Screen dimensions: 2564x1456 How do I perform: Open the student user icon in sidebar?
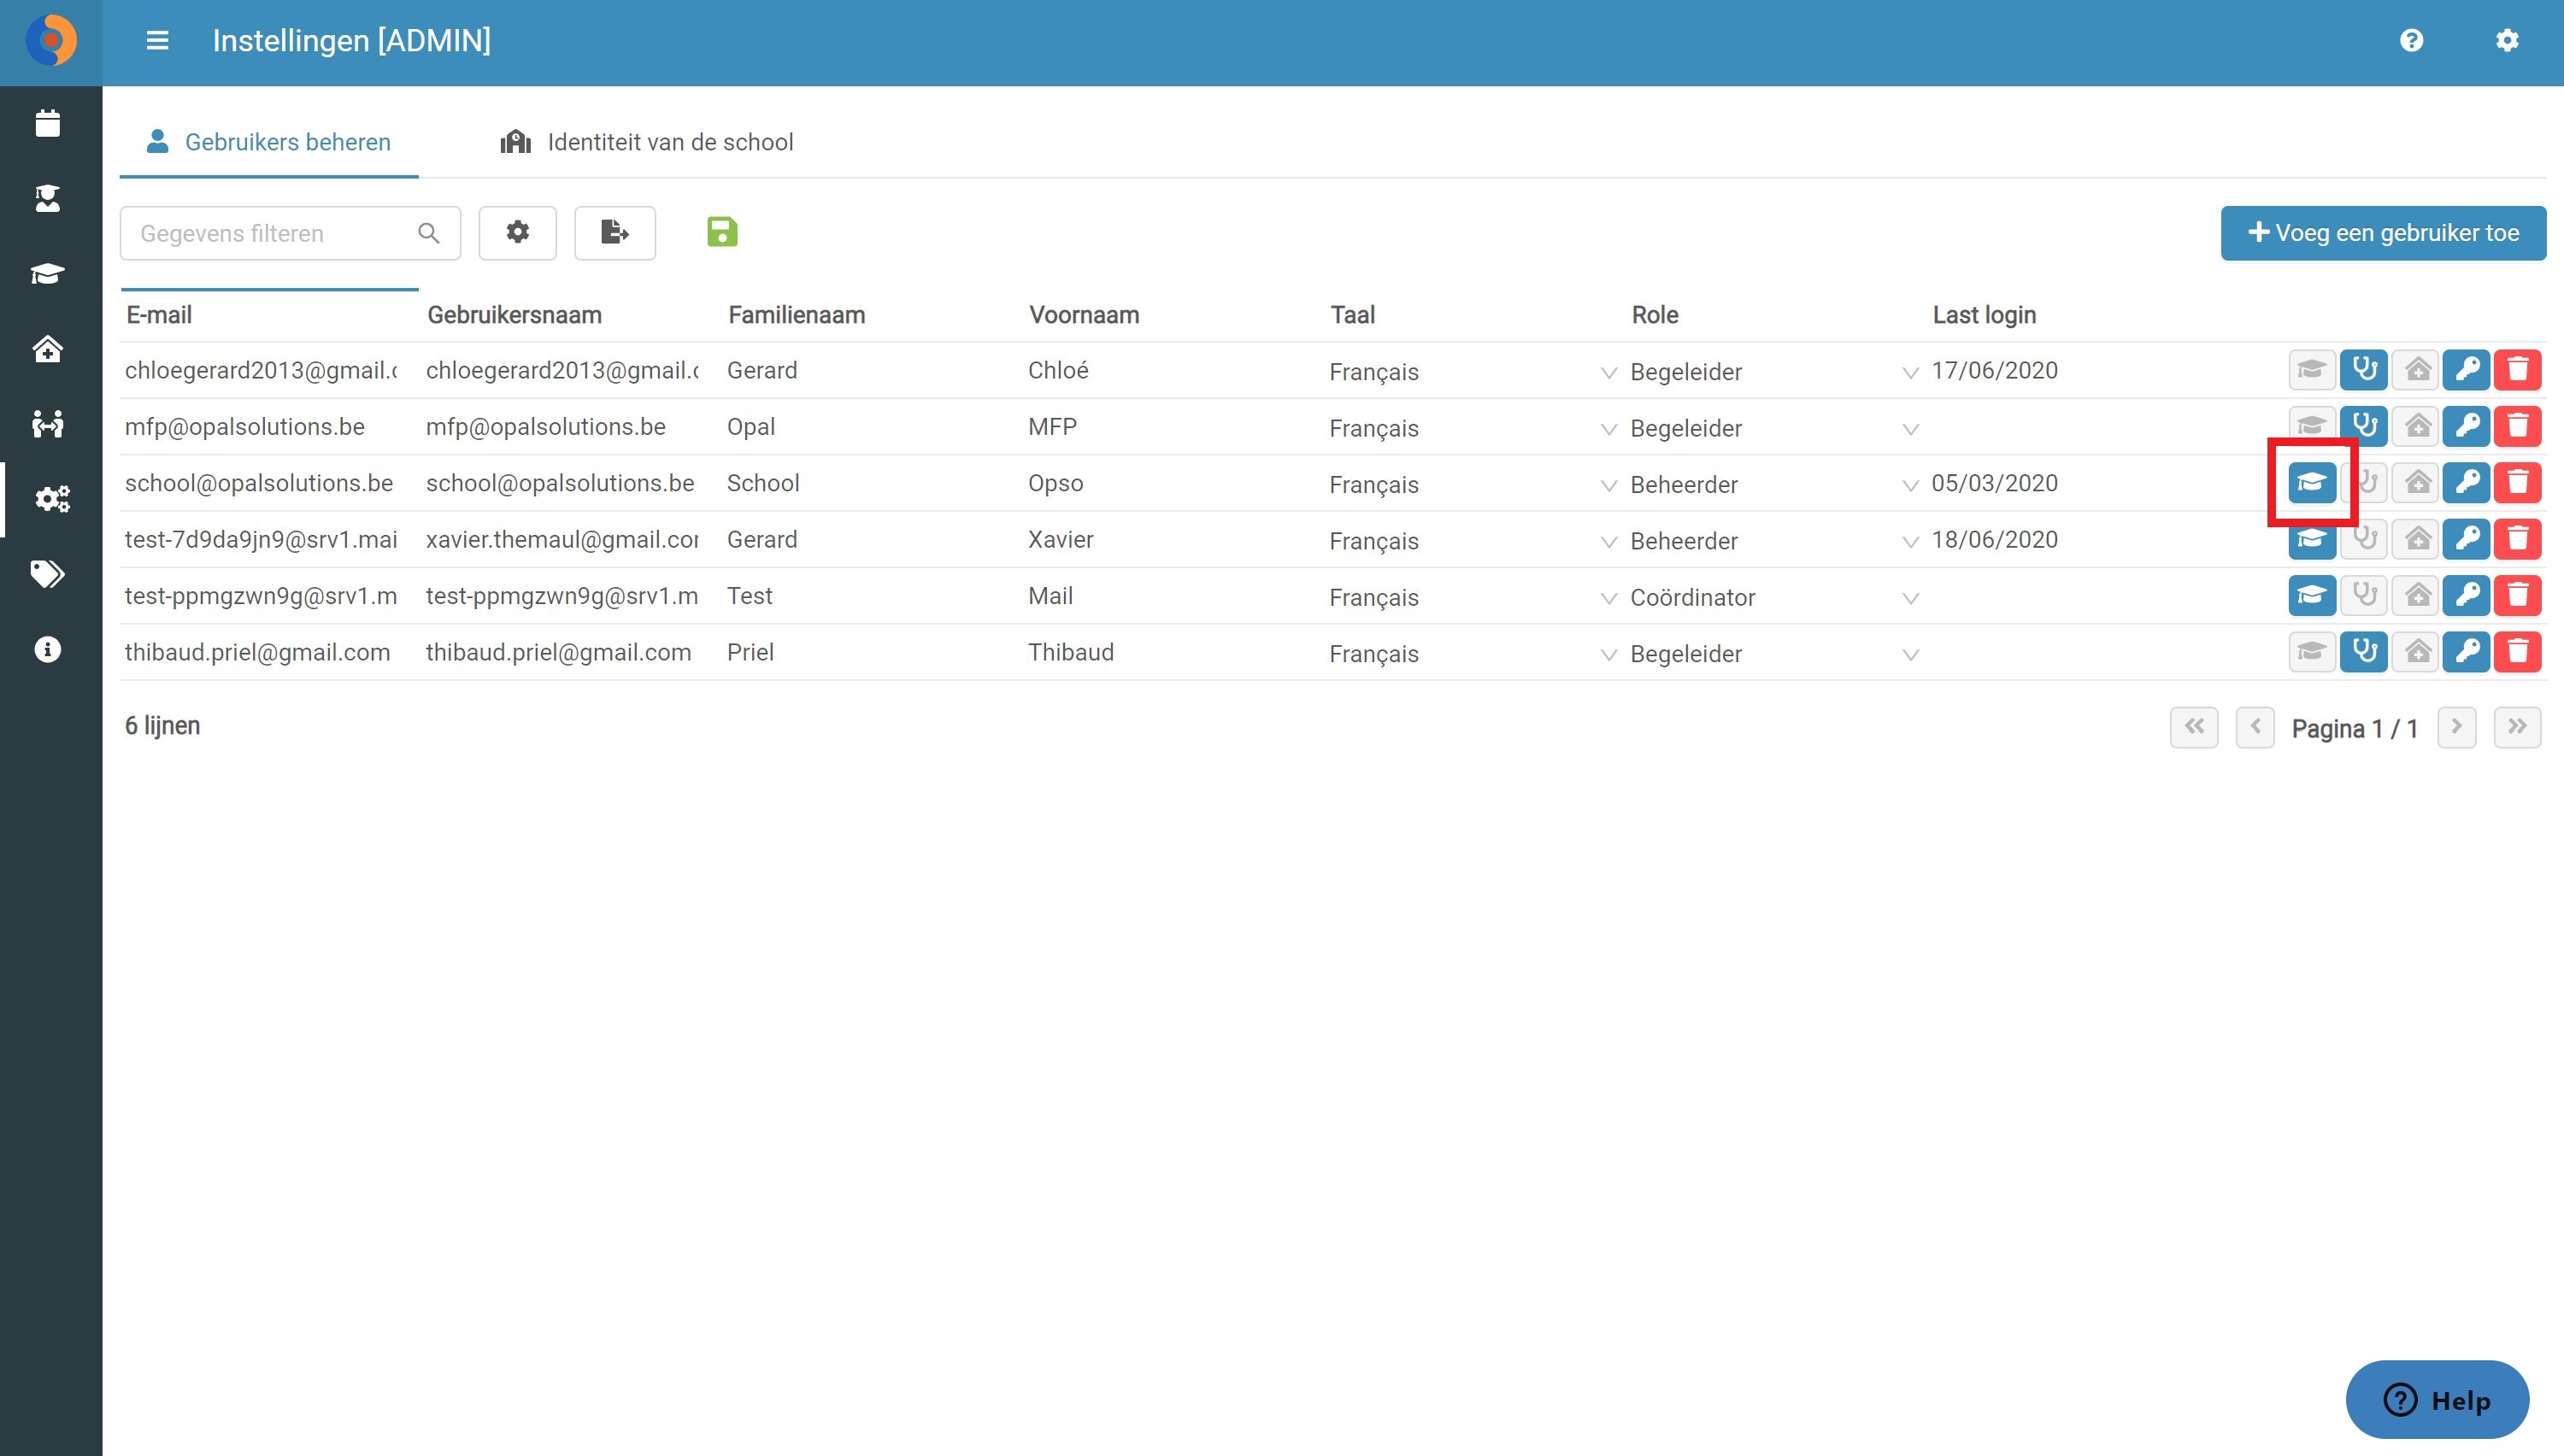[x=48, y=198]
